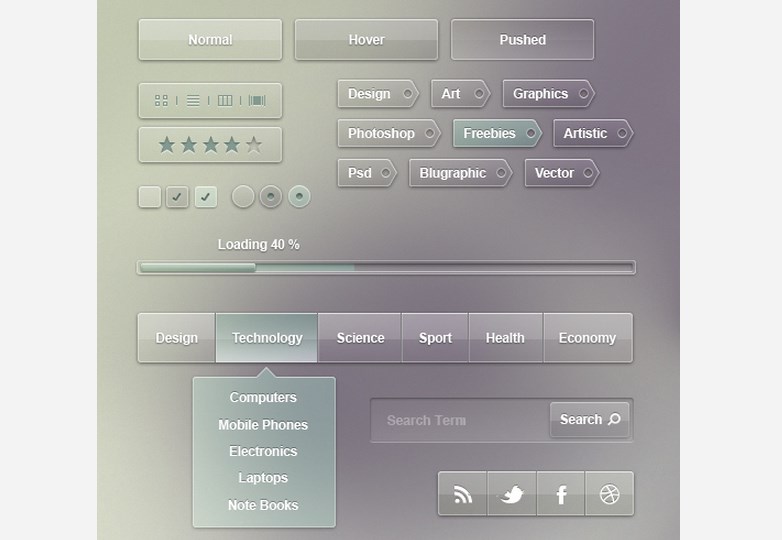Select Laptops in the Technology dropdown
The image size is (782, 540).
pyautogui.click(x=263, y=478)
